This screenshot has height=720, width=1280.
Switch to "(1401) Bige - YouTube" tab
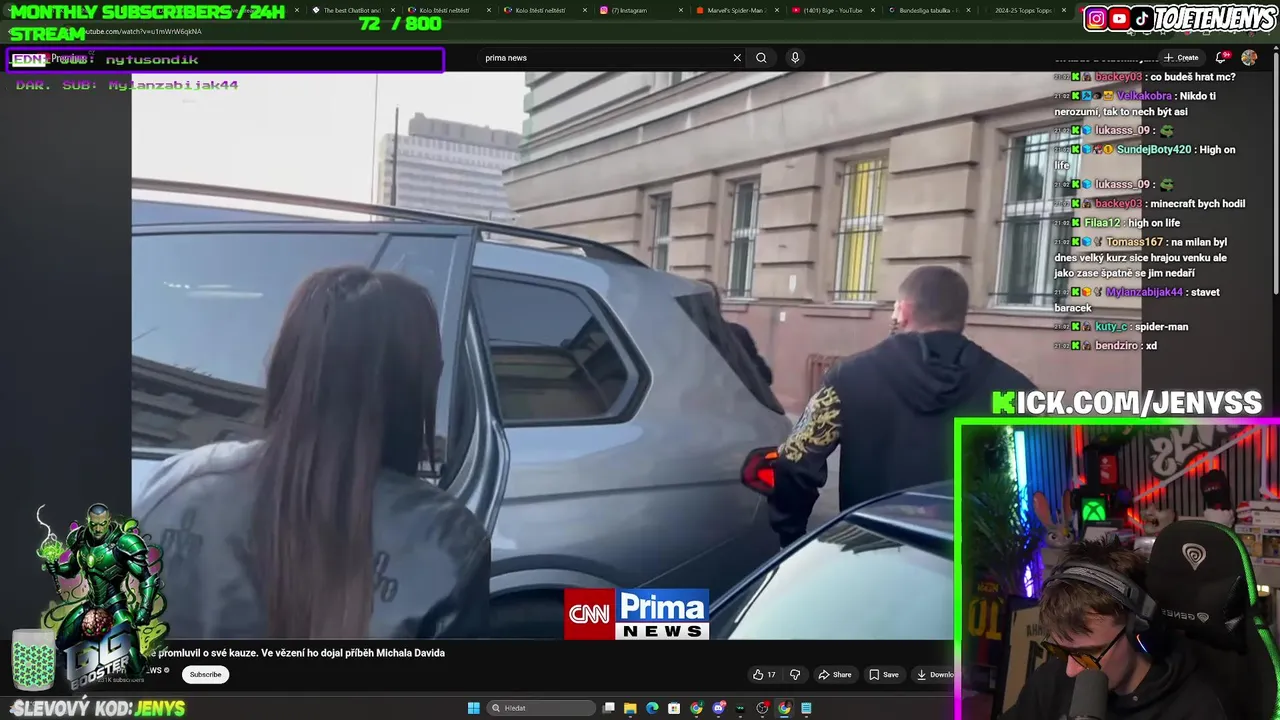coord(832,10)
